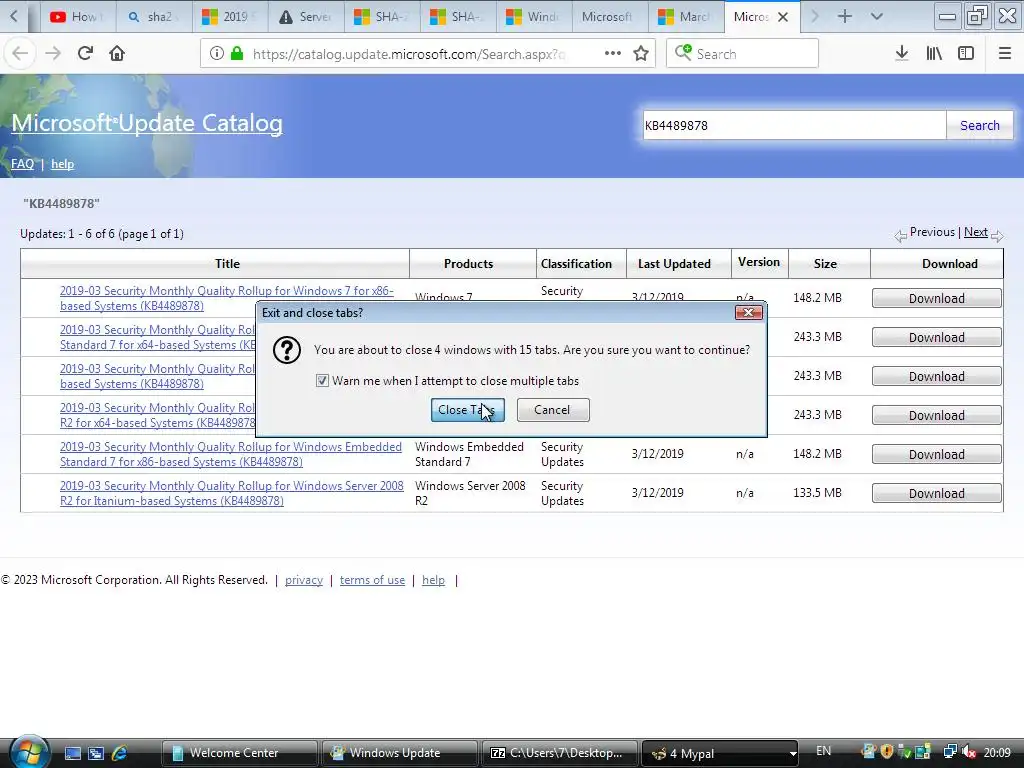Sort results by Size column header
The image size is (1024, 768).
tap(825, 264)
